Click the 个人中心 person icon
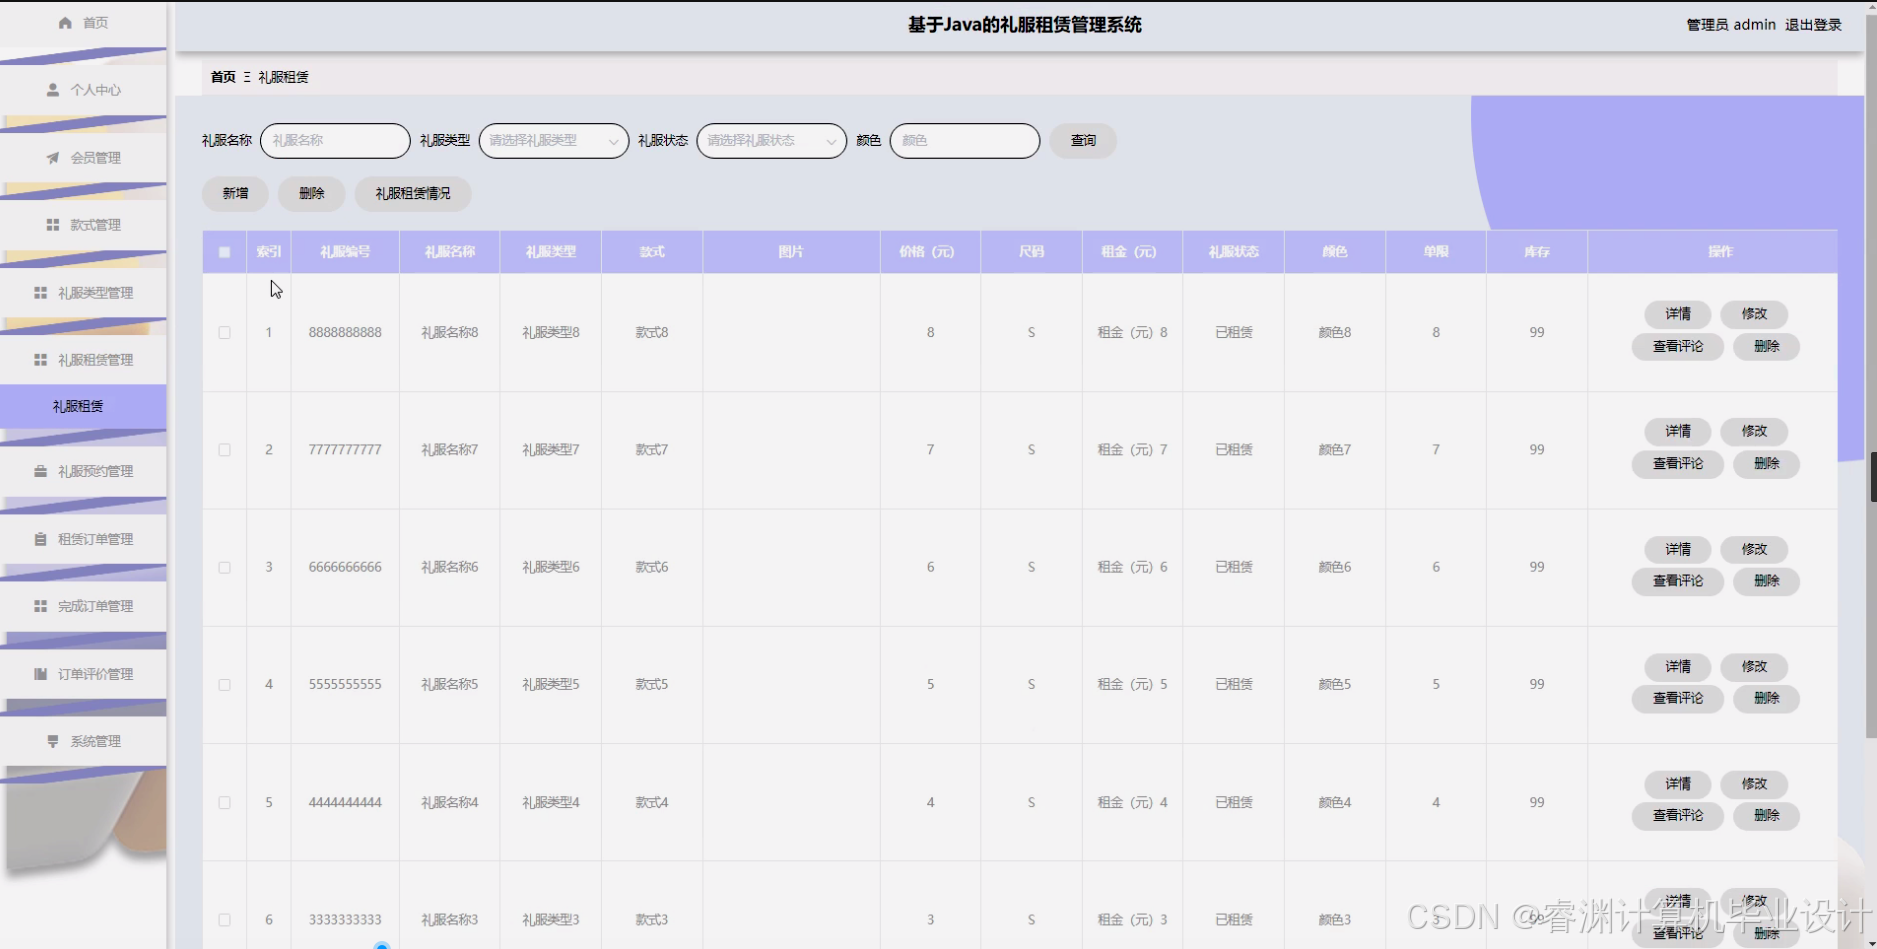 53,89
